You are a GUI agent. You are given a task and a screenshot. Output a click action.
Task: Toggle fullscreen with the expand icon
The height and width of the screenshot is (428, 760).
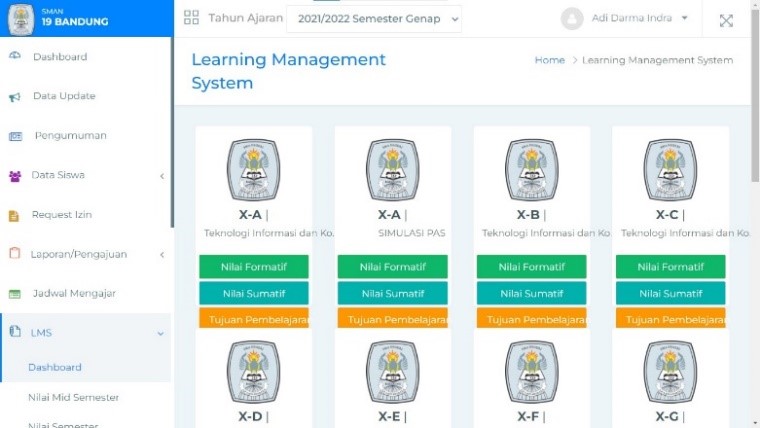[726, 20]
